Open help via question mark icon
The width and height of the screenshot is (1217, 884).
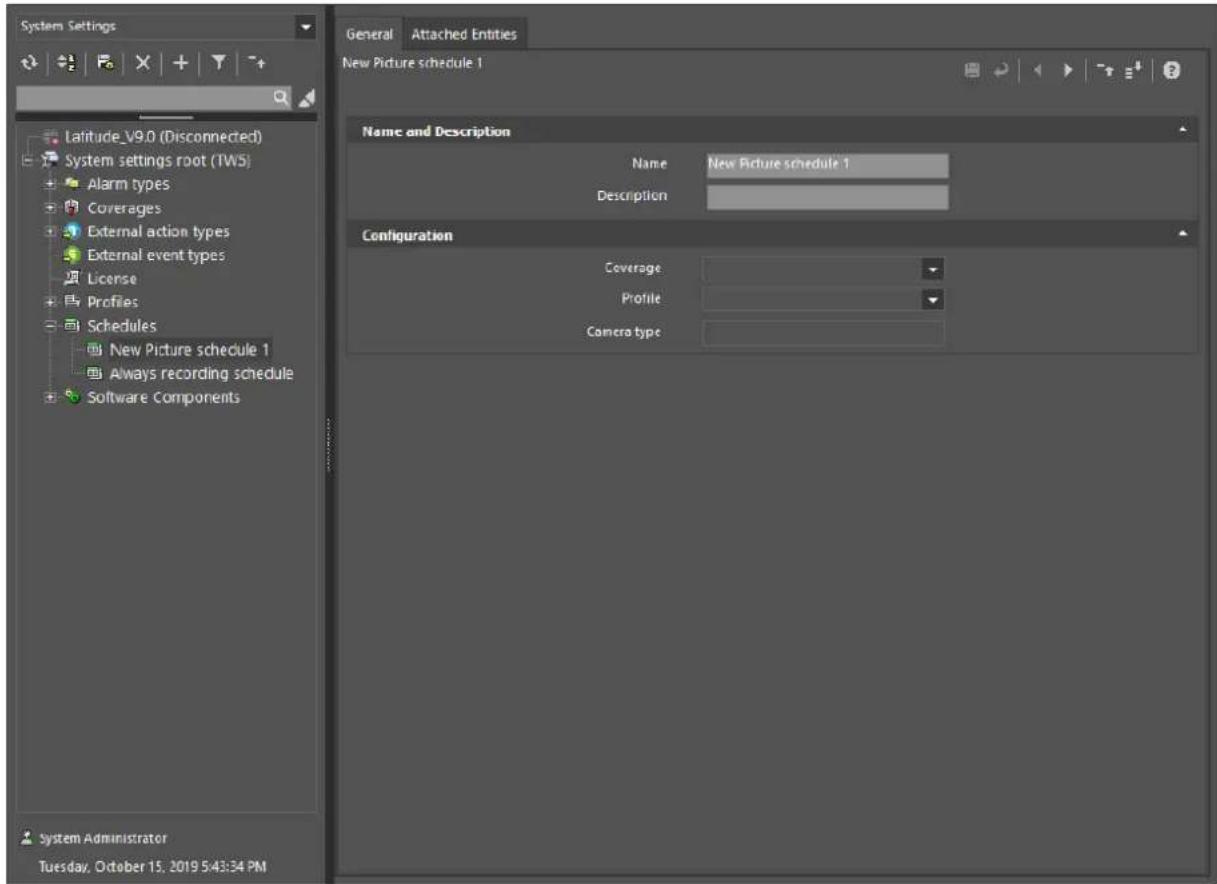[1173, 70]
